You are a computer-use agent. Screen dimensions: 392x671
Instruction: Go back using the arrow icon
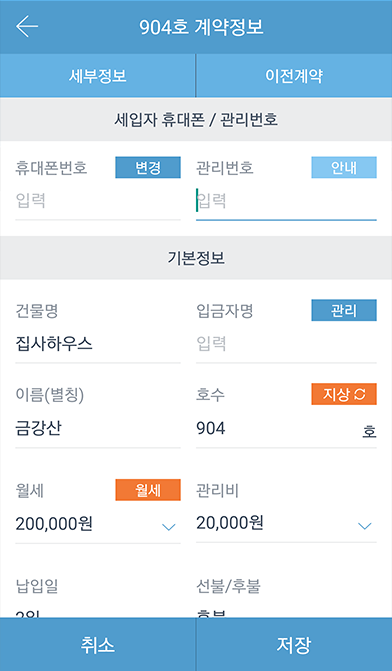[27, 26]
